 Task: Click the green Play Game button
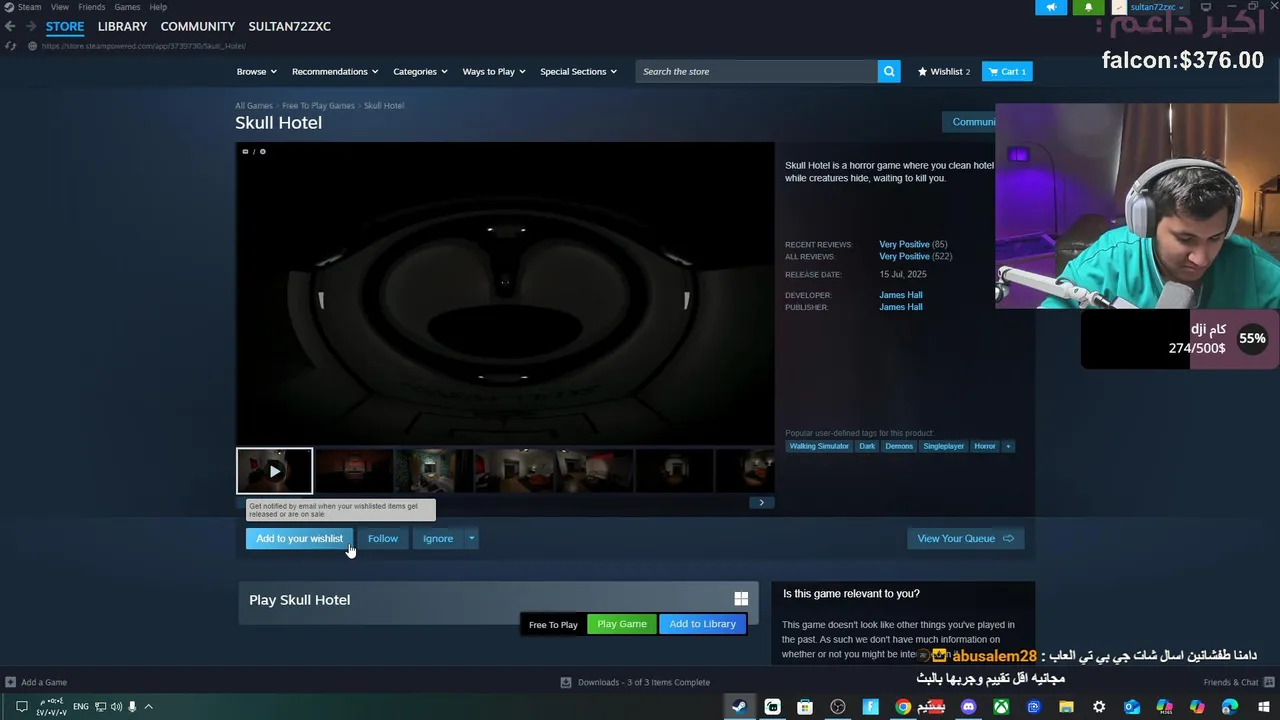pos(622,624)
